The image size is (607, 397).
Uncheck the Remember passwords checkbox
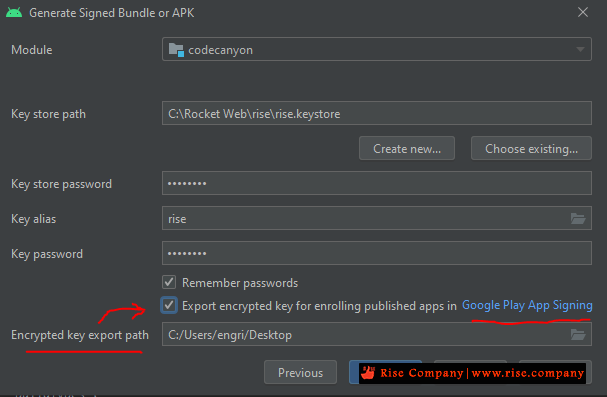pos(169,282)
